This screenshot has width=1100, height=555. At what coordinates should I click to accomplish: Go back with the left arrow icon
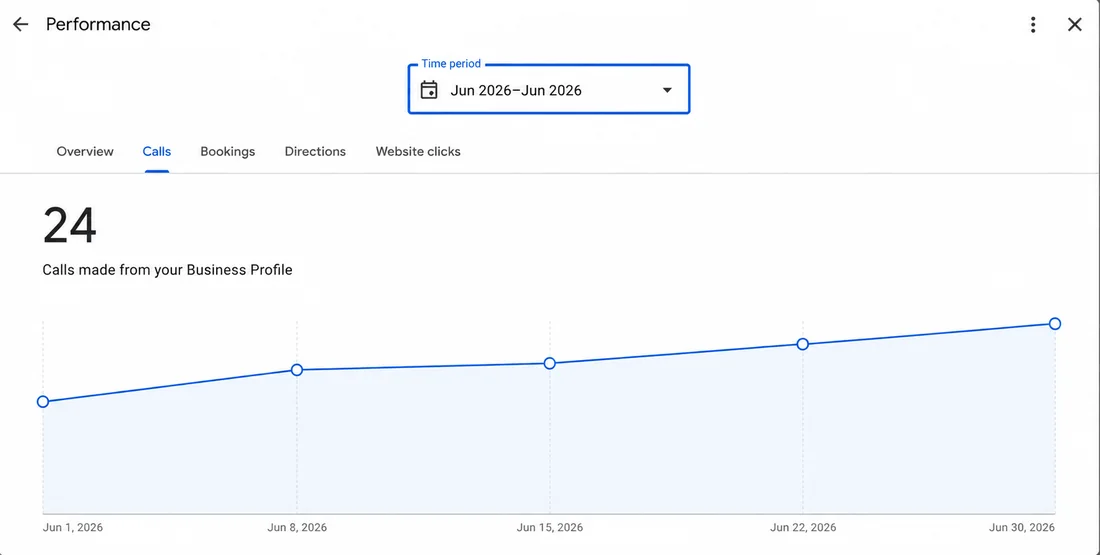coord(20,25)
